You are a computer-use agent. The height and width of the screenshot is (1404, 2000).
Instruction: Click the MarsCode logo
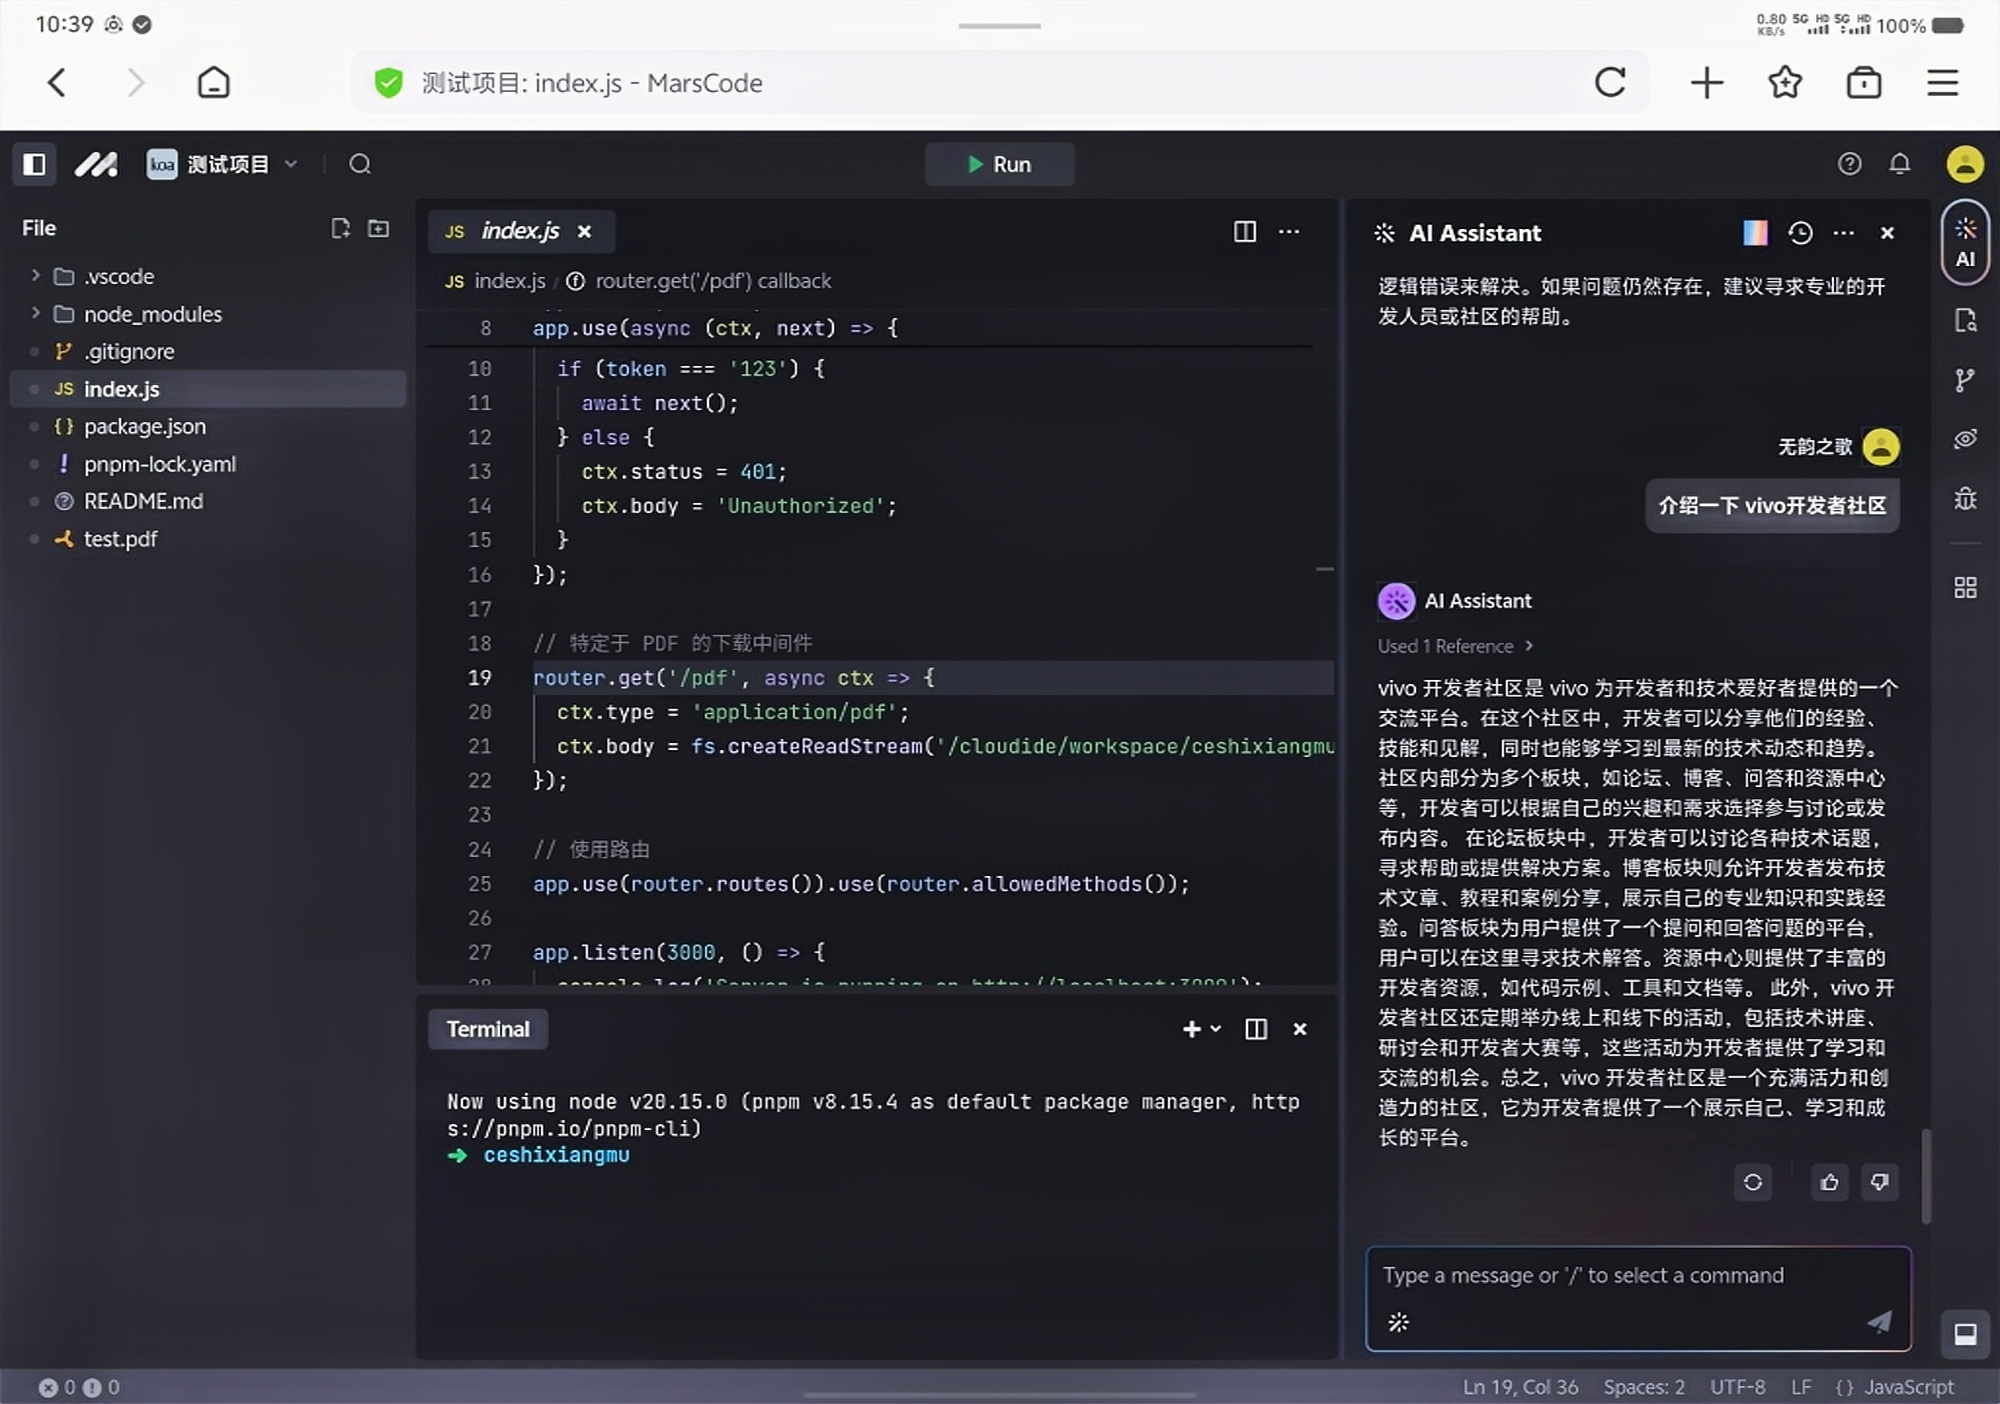pyautogui.click(x=96, y=164)
